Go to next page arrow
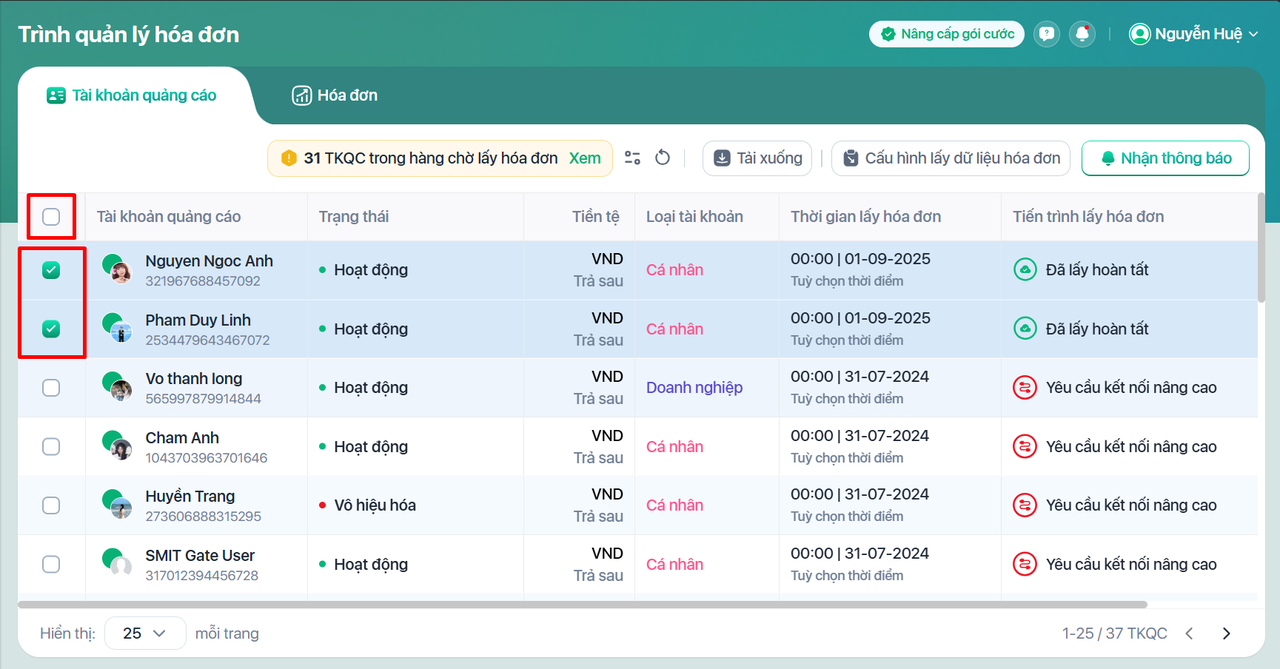 point(1226,634)
